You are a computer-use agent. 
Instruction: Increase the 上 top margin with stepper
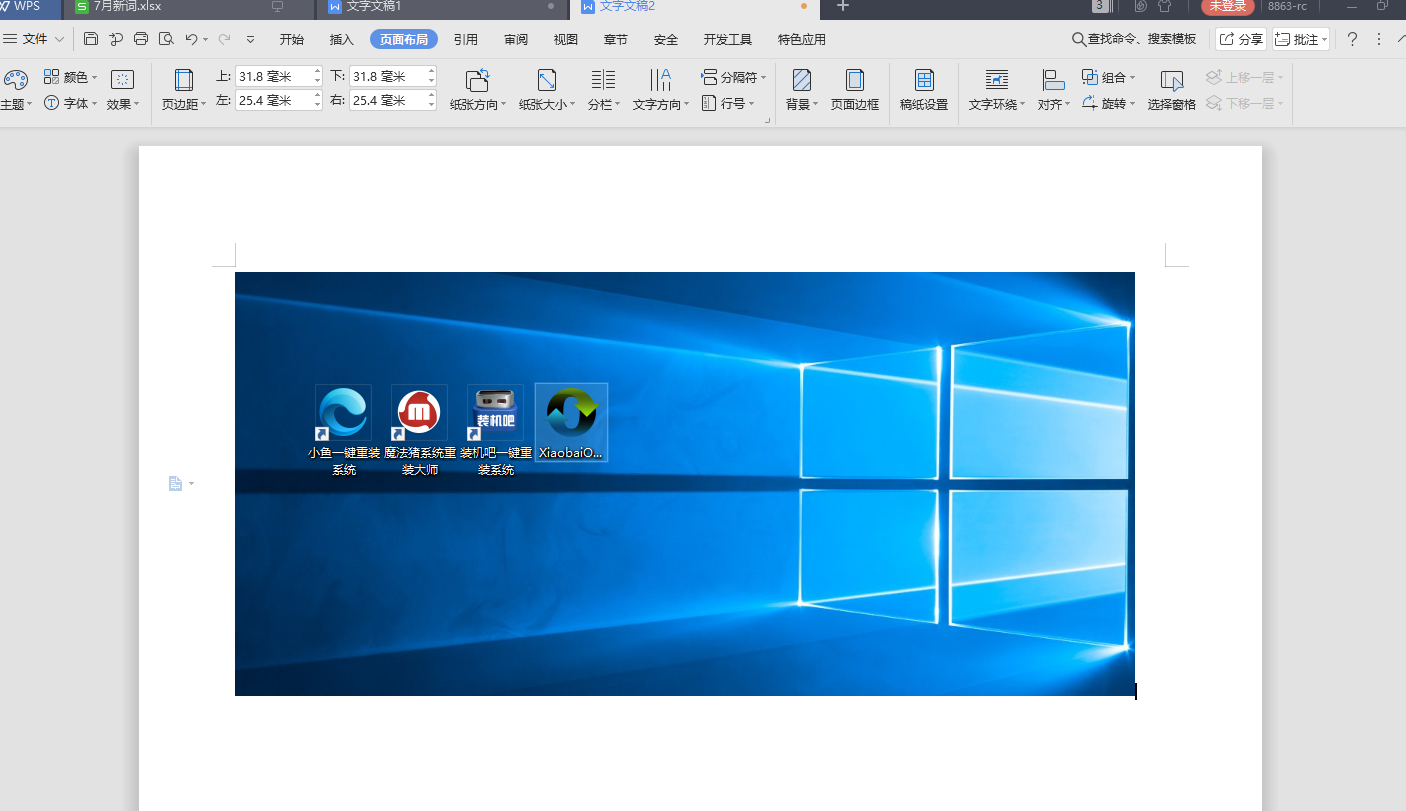[x=317, y=71]
